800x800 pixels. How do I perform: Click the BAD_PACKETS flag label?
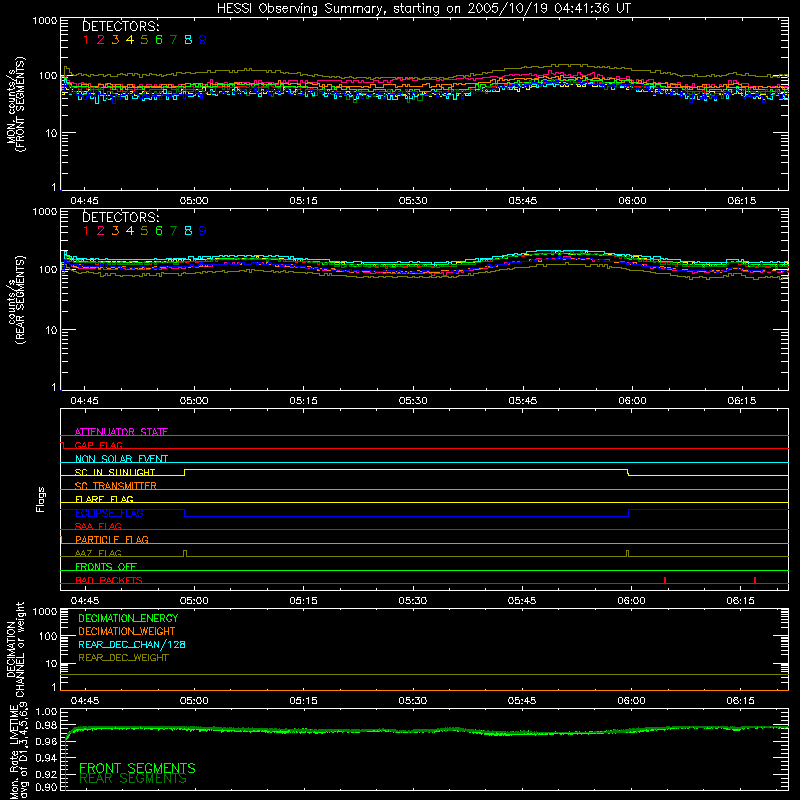[x=109, y=580]
